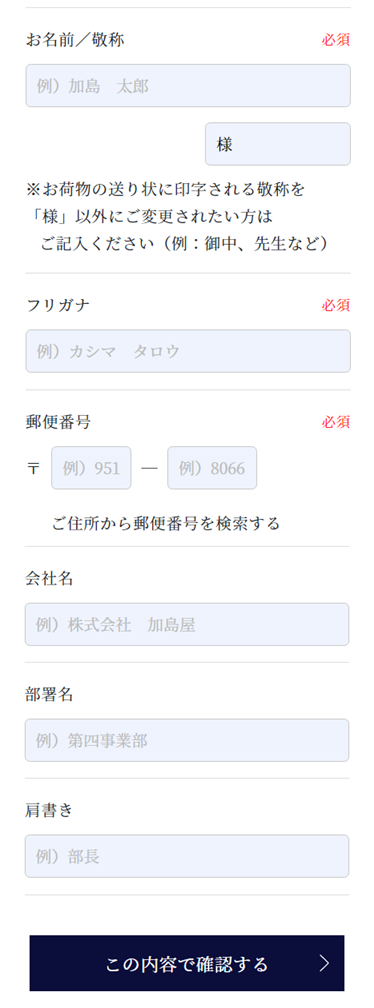Click the 肩書き field label
The width and height of the screenshot is (374, 1008).
(x=49, y=810)
